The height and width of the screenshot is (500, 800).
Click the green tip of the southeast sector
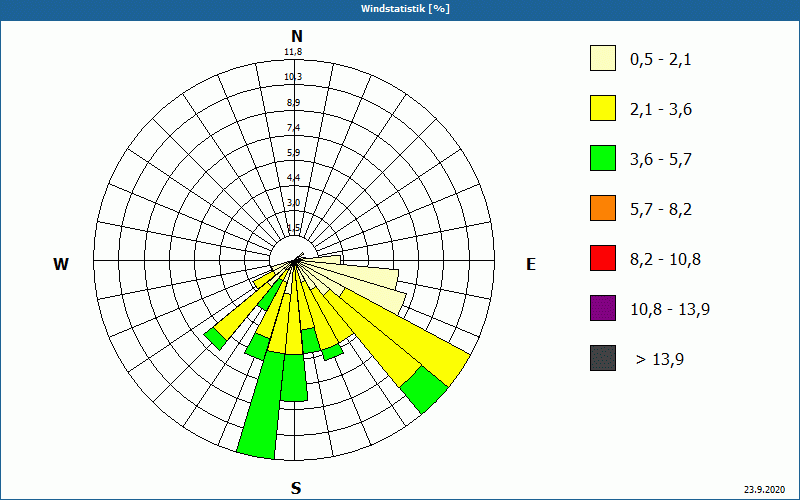pyautogui.click(x=424, y=389)
